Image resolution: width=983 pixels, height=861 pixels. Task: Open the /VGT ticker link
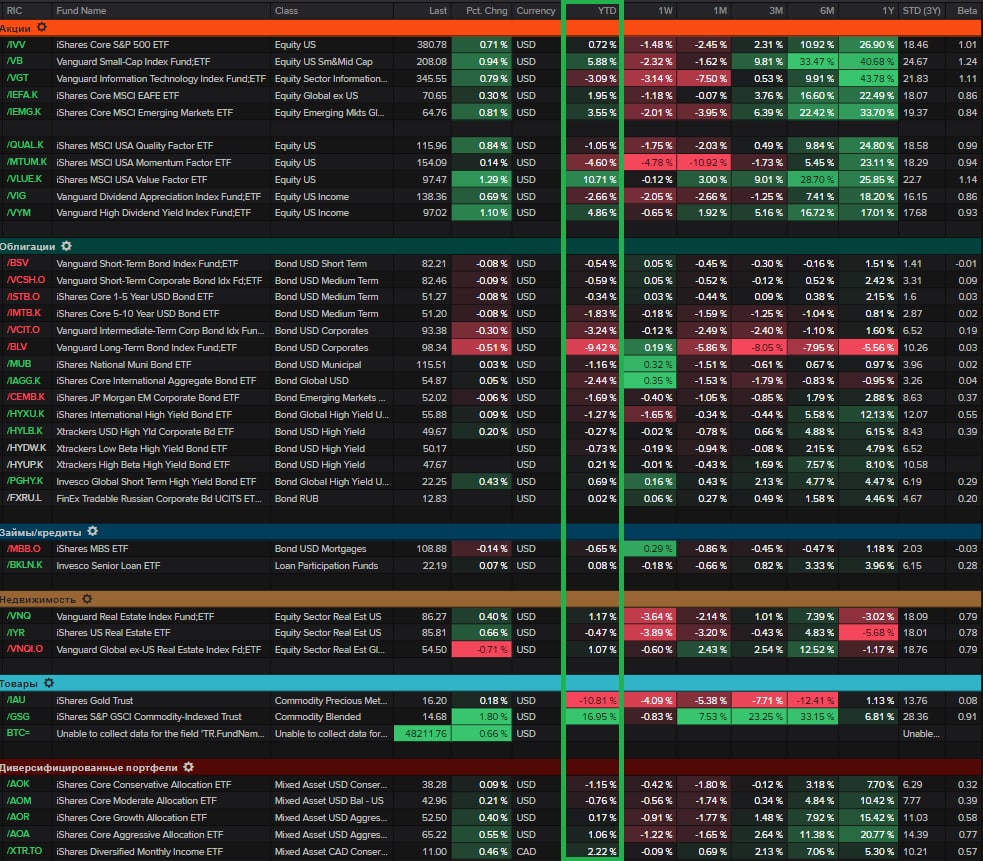[17, 78]
